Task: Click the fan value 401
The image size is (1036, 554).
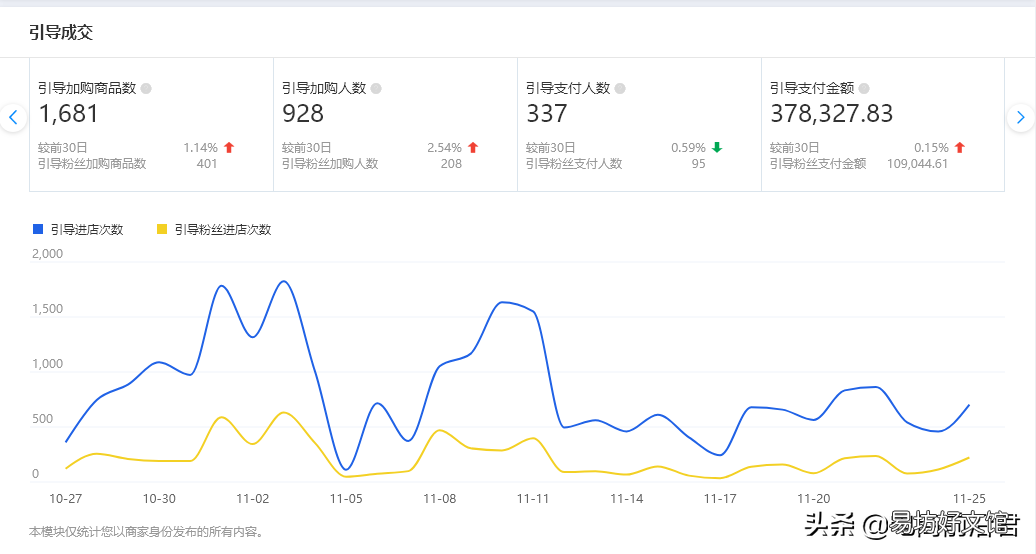Action: [x=207, y=164]
